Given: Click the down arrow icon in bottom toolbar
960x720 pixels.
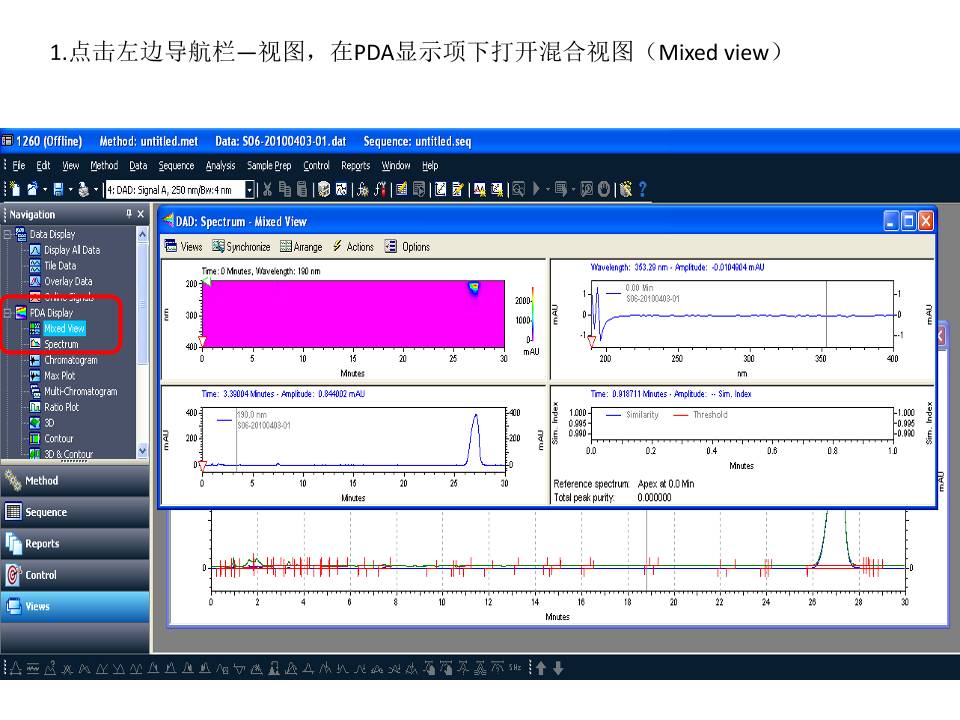Looking at the screenshot, I should click(557, 668).
